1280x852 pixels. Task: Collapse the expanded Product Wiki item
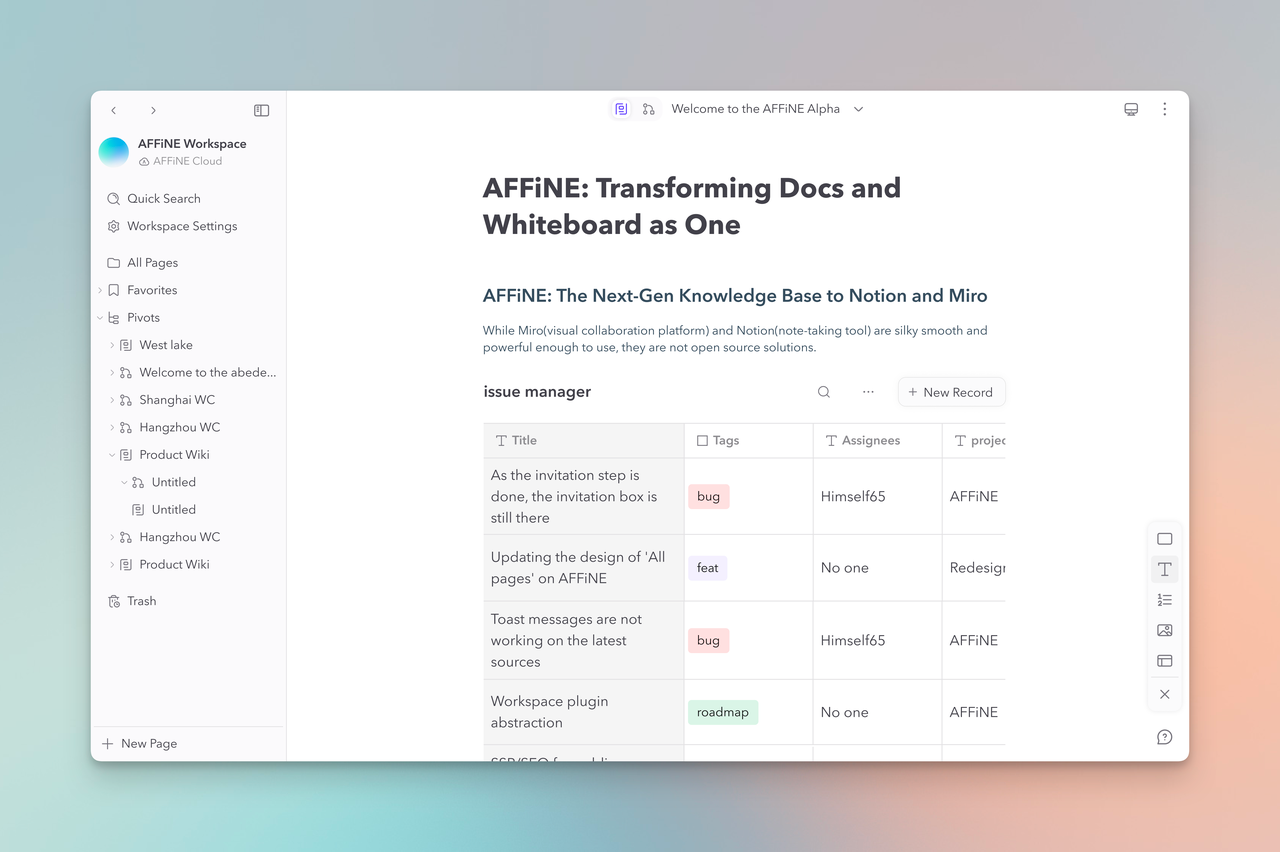pyautogui.click(x=112, y=455)
